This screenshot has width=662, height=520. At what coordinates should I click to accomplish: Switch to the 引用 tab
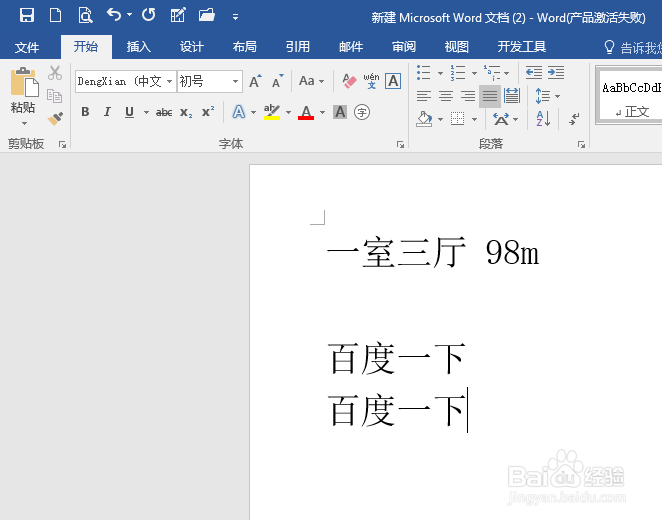298,47
